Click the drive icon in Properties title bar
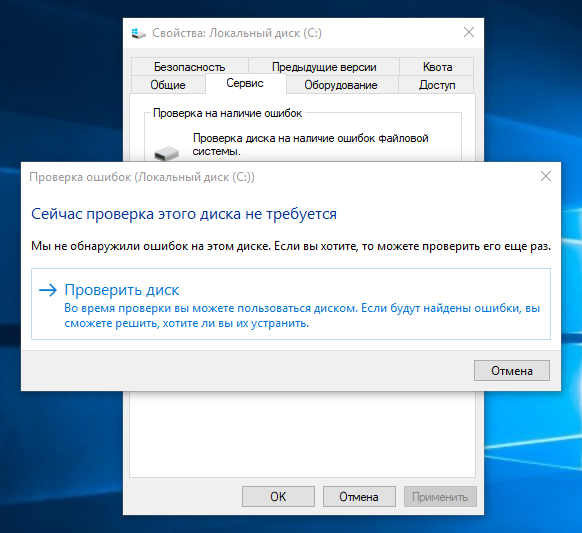 click(138, 33)
